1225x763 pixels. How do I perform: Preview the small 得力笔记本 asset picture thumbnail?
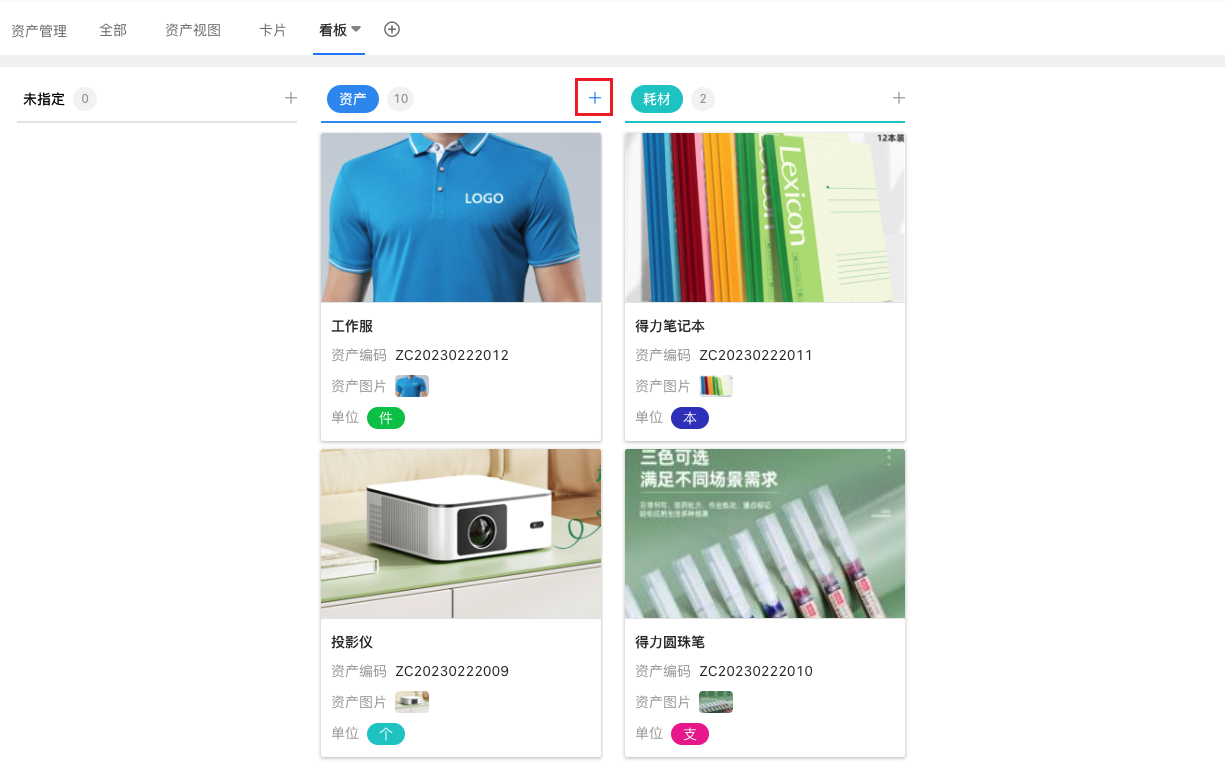pyautogui.click(x=716, y=386)
